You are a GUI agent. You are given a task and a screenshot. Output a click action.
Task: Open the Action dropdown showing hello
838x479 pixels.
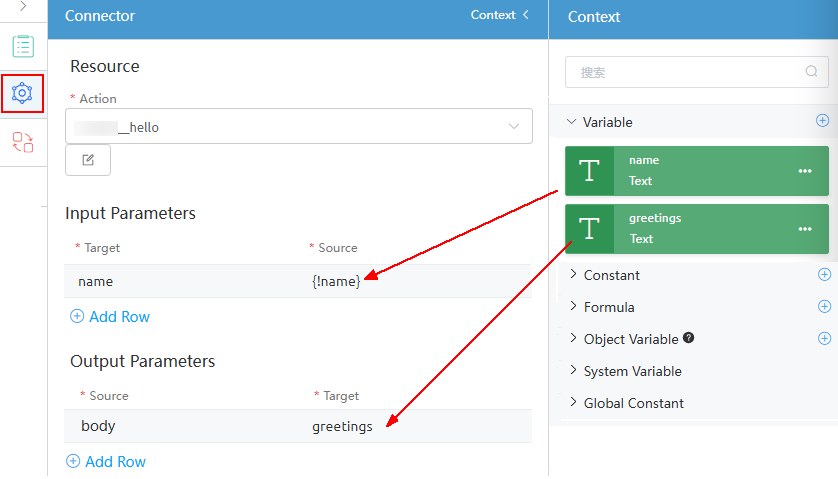pyautogui.click(x=299, y=126)
